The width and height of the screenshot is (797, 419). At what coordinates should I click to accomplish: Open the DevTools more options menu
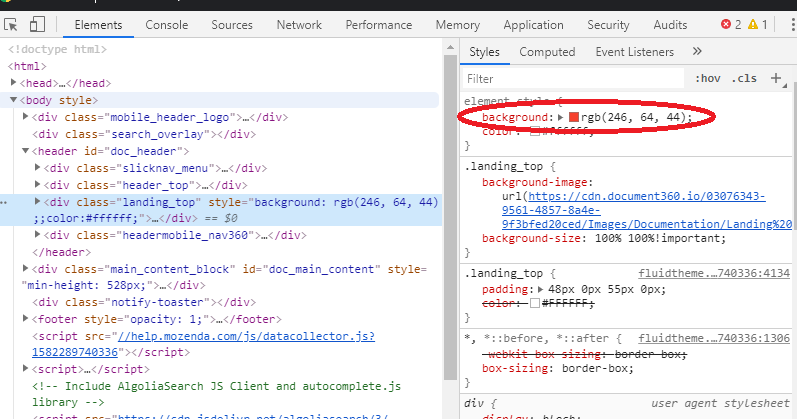(x=792, y=24)
